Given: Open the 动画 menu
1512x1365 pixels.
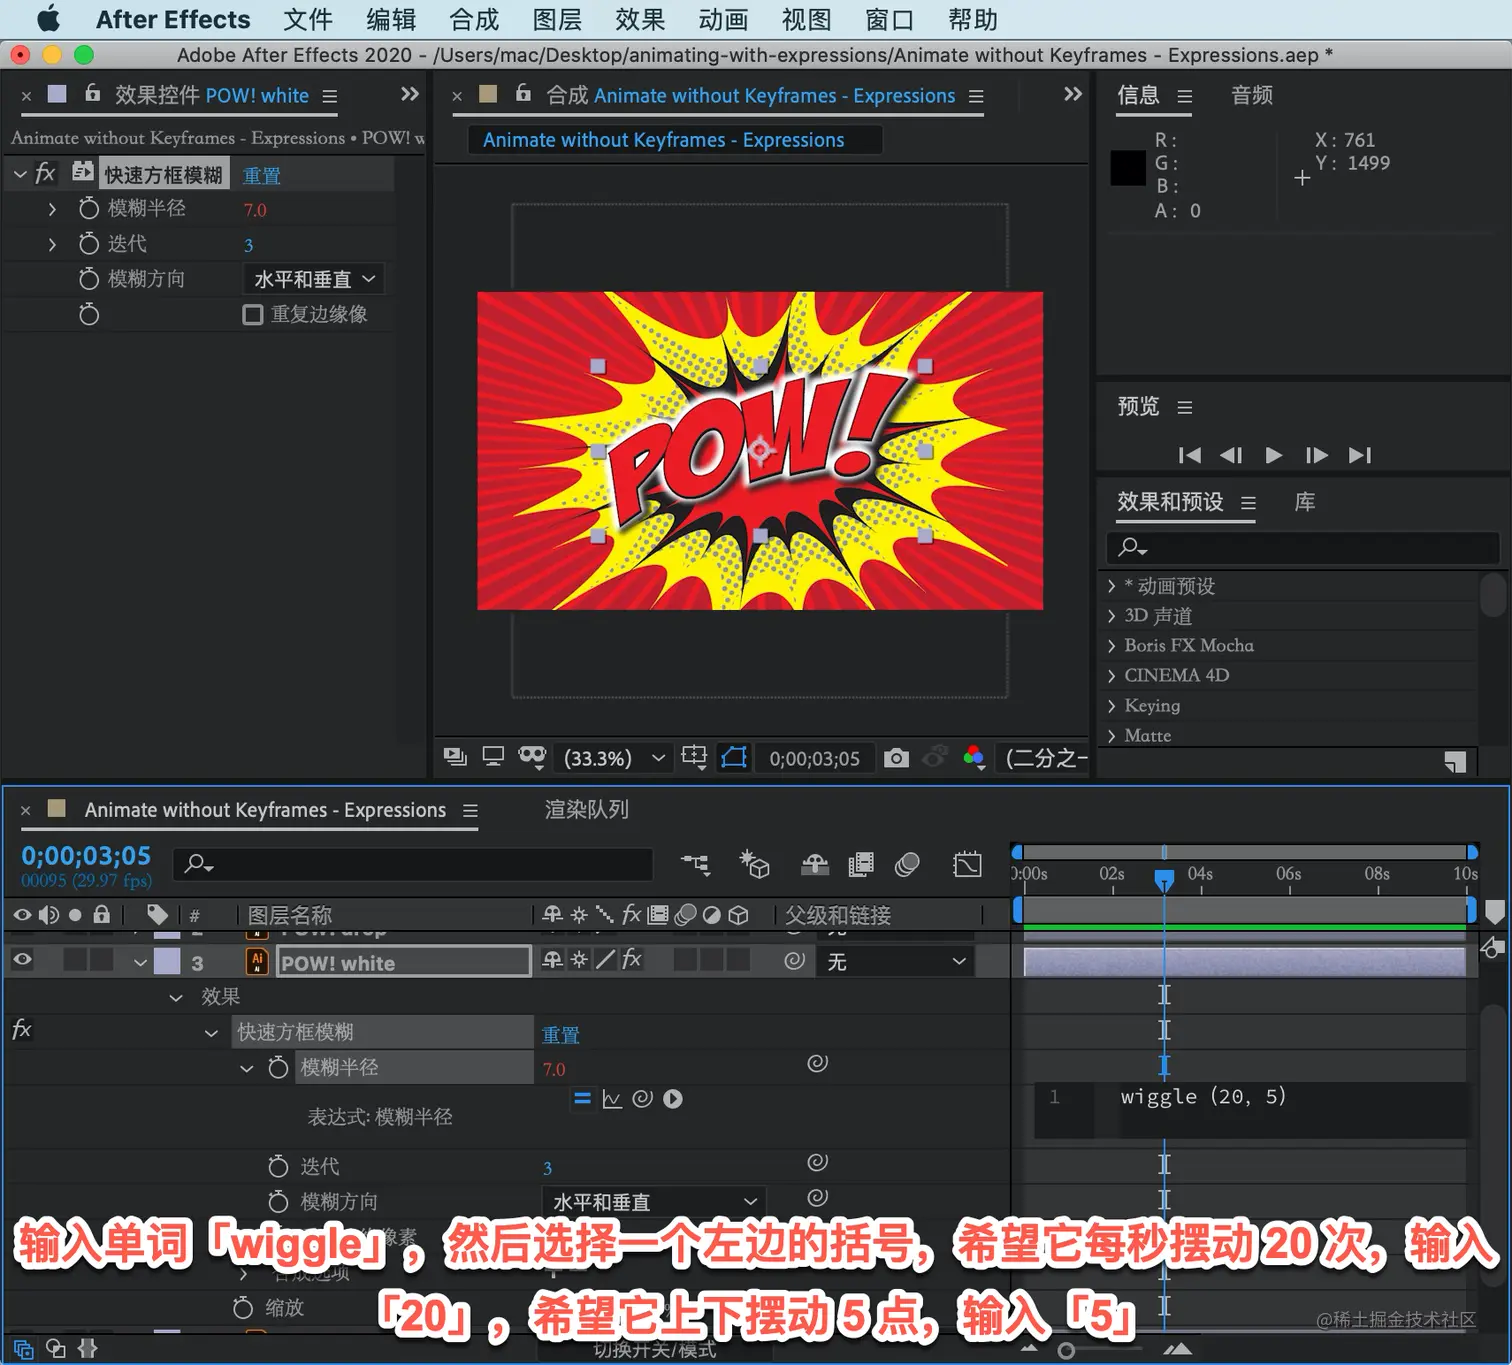Looking at the screenshot, I should tap(723, 19).
